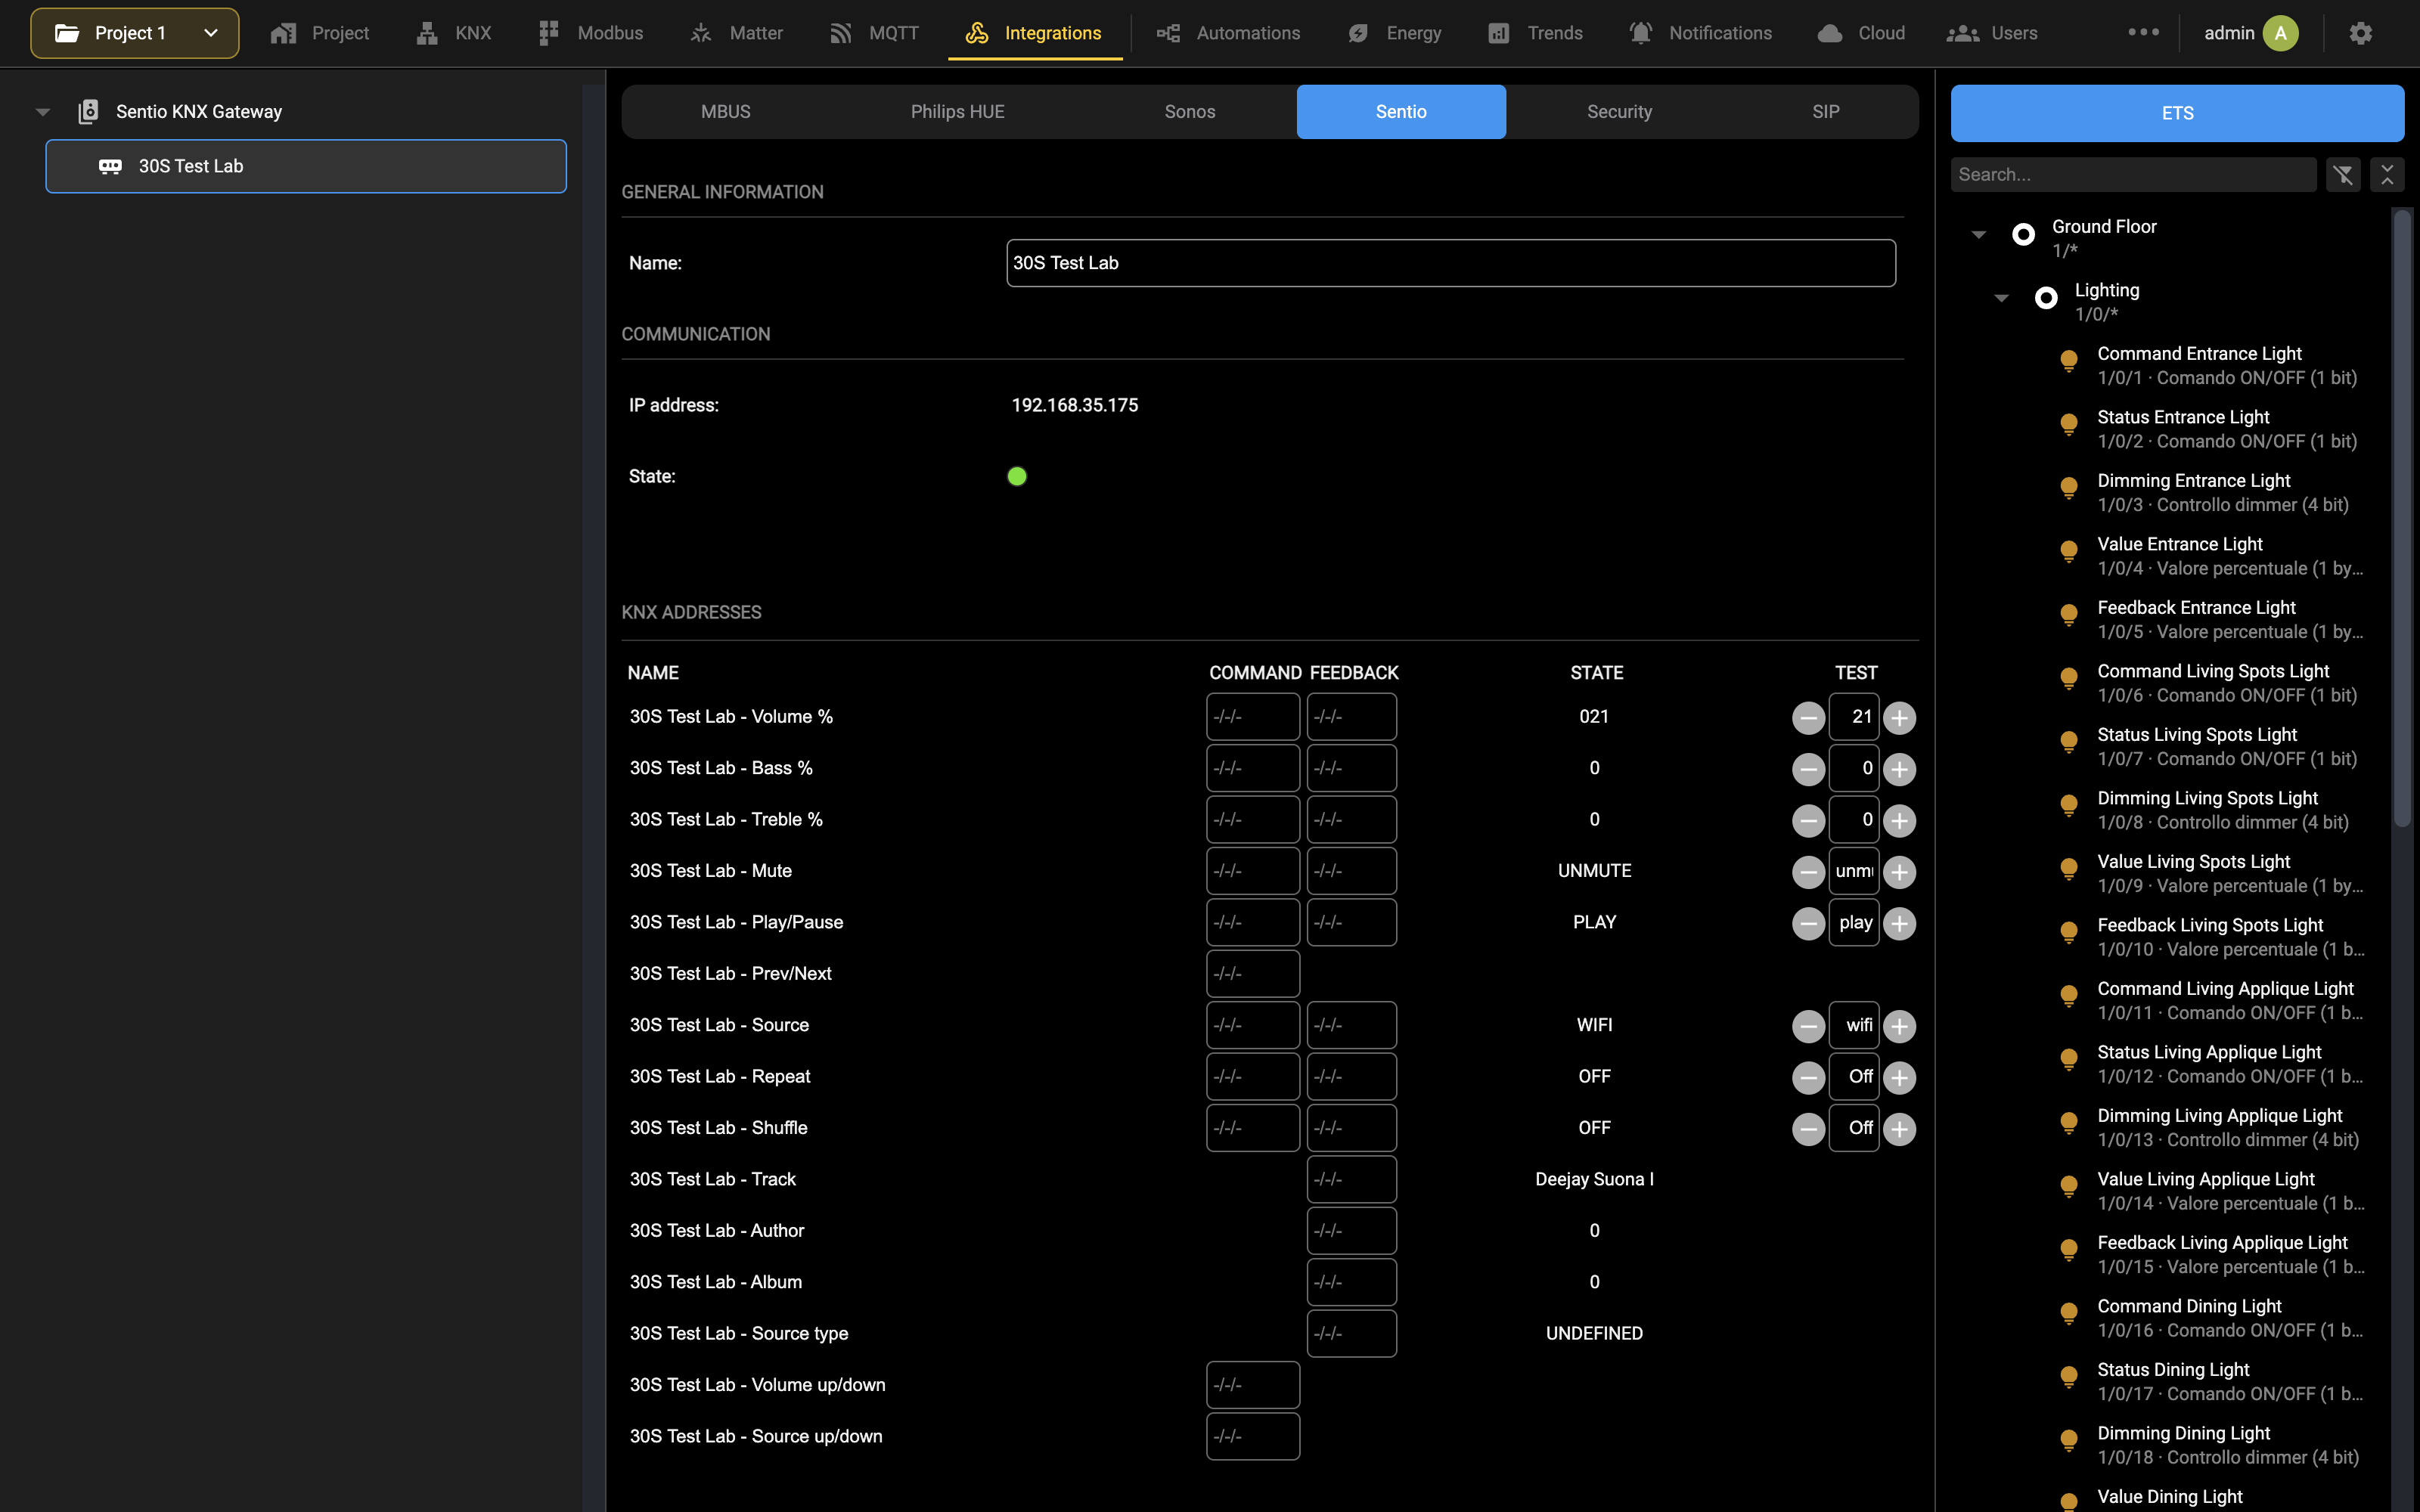Click minus button in Repeat row
The image size is (2420, 1512).
[1808, 1077]
